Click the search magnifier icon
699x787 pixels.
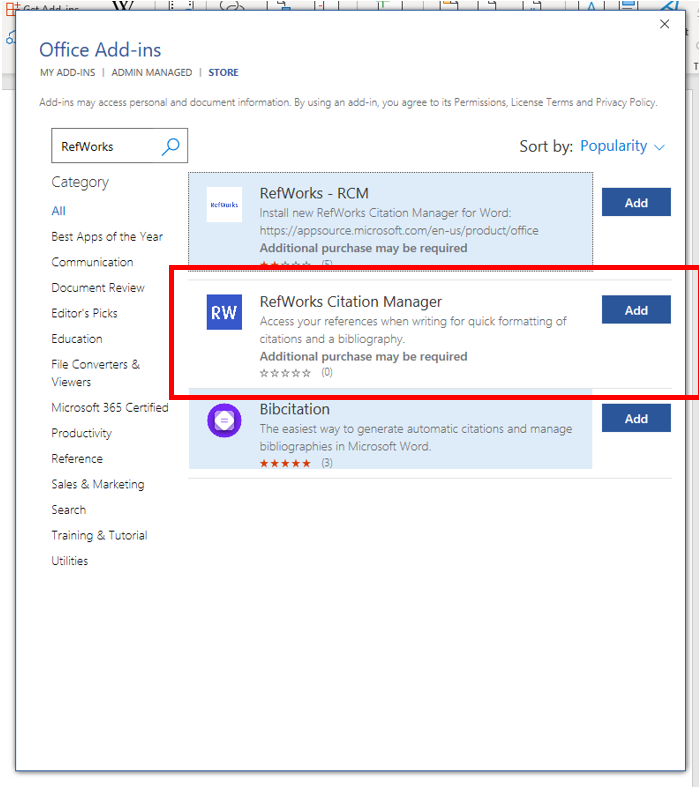[x=171, y=147]
